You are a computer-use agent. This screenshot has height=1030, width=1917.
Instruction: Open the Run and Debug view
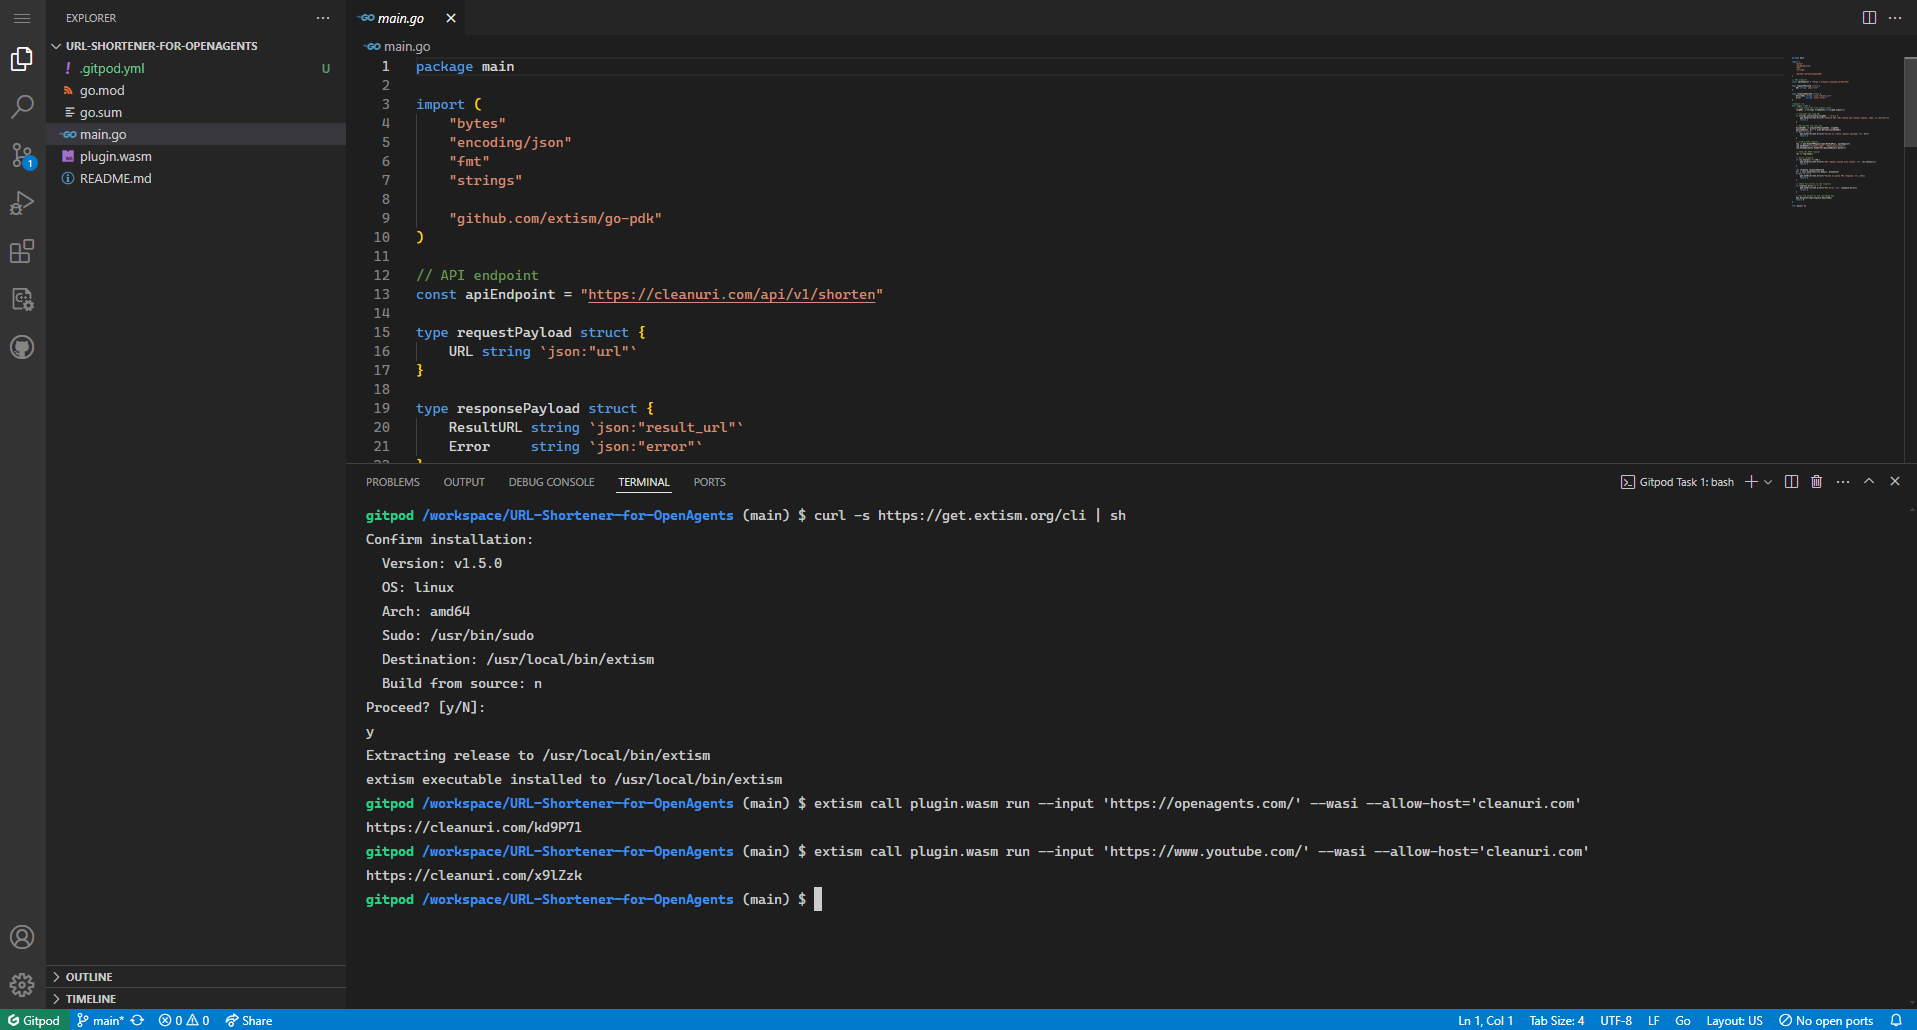tap(22, 203)
